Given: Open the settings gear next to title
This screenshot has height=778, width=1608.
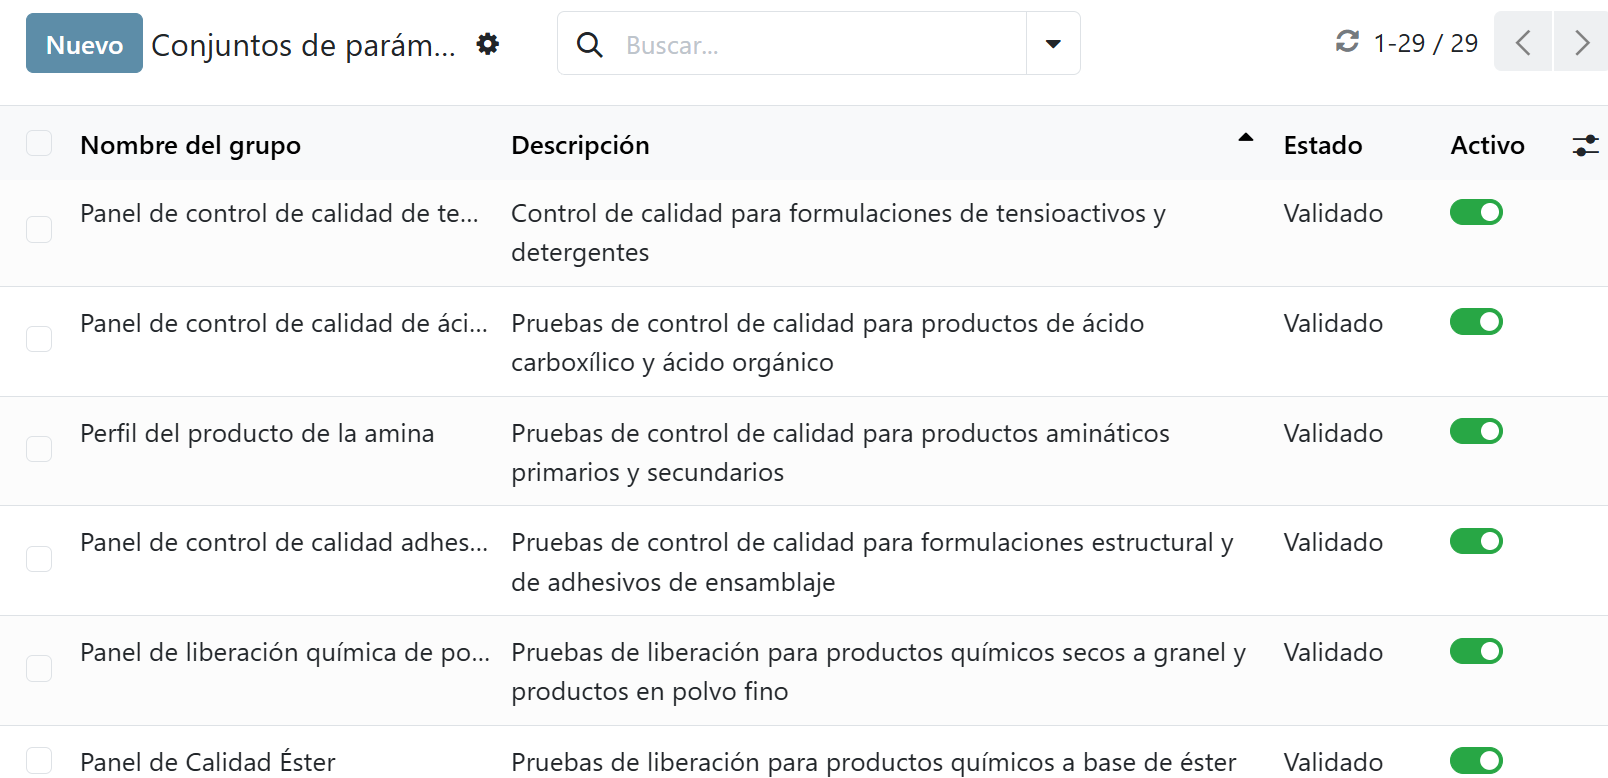Looking at the screenshot, I should (488, 44).
